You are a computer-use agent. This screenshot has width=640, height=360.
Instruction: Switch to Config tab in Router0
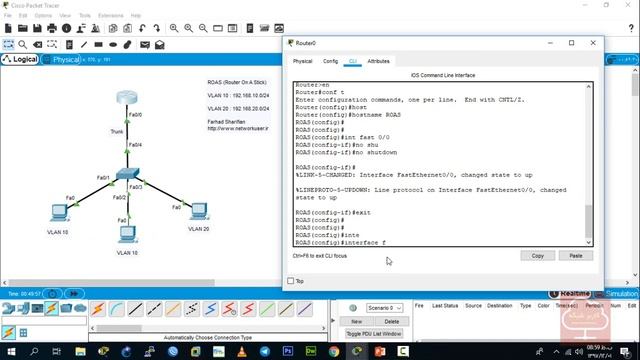tap(330, 61)
